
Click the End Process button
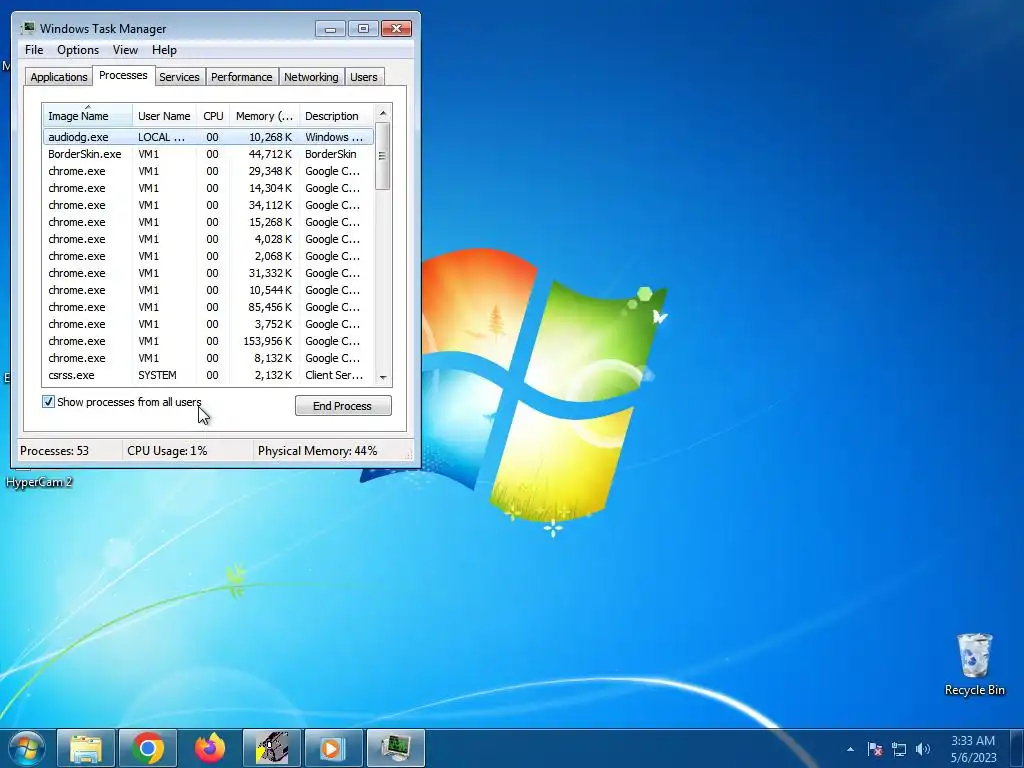343,406
